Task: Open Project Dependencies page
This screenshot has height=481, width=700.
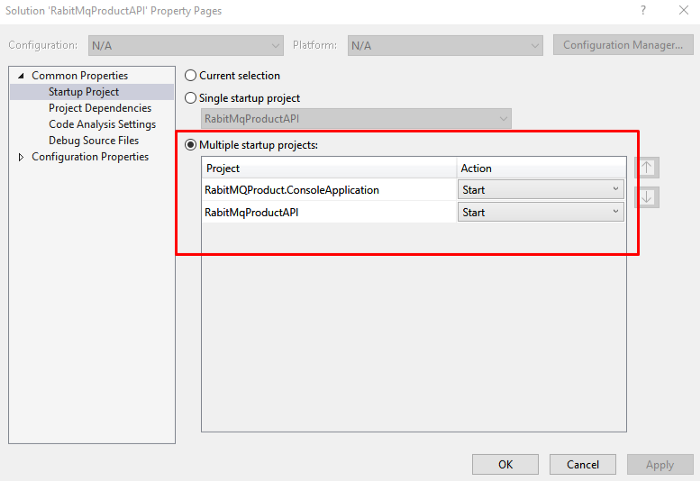Action: click(100, 108)
